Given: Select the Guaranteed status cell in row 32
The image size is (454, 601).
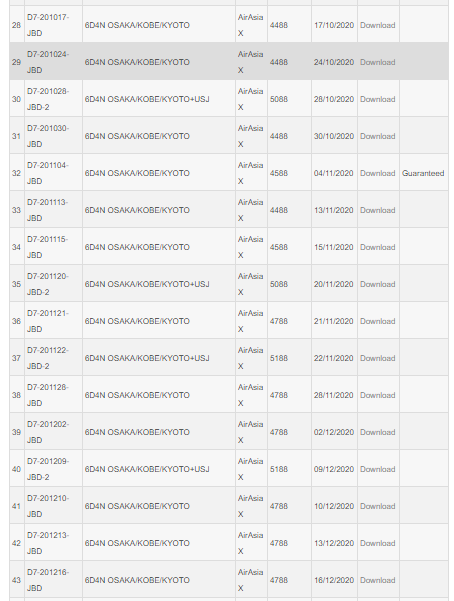Looking at the screenshot, I should click(424, 173).
